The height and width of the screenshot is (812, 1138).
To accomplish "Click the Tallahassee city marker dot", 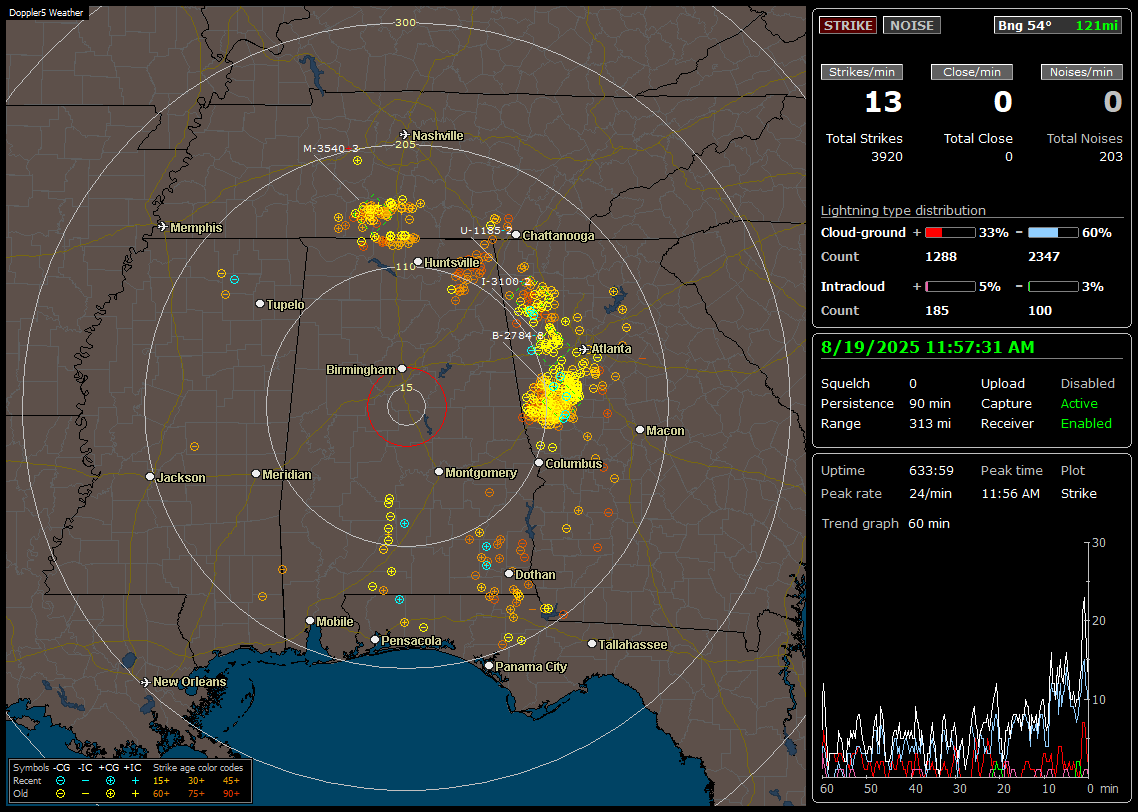I will click(x=592, y=644).
